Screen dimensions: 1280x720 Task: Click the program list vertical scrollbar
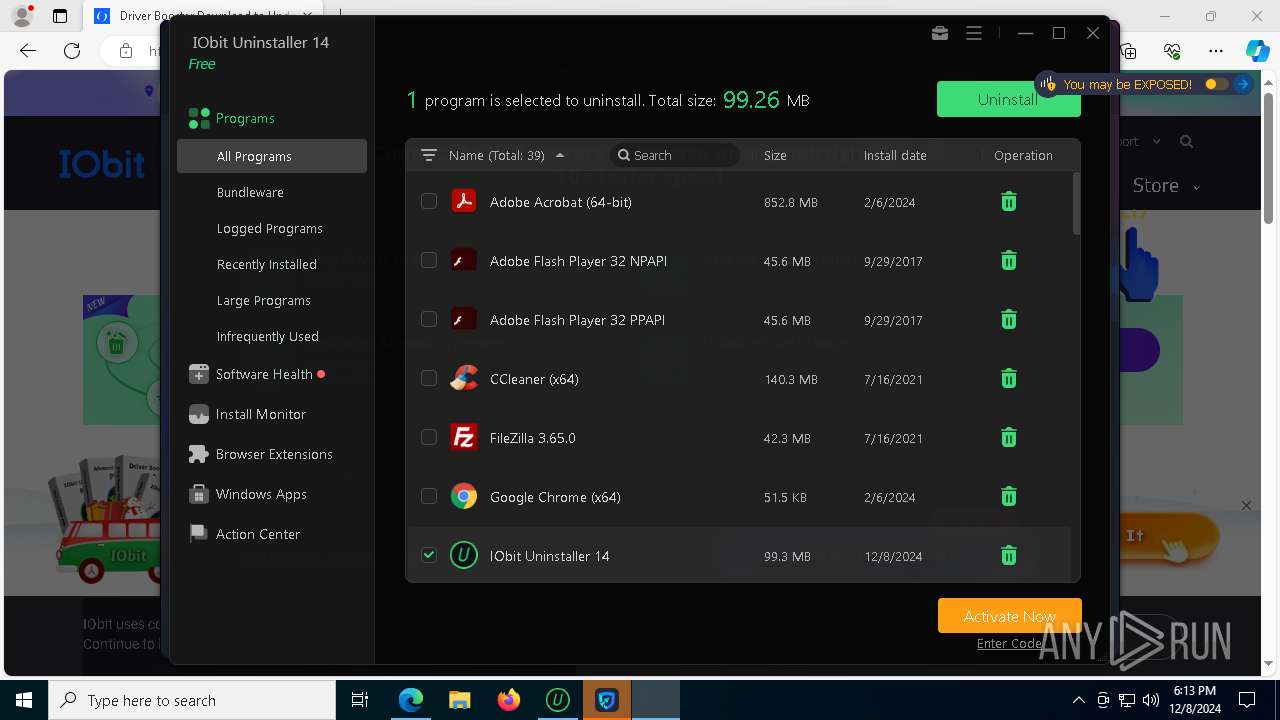pos(1076,203)
